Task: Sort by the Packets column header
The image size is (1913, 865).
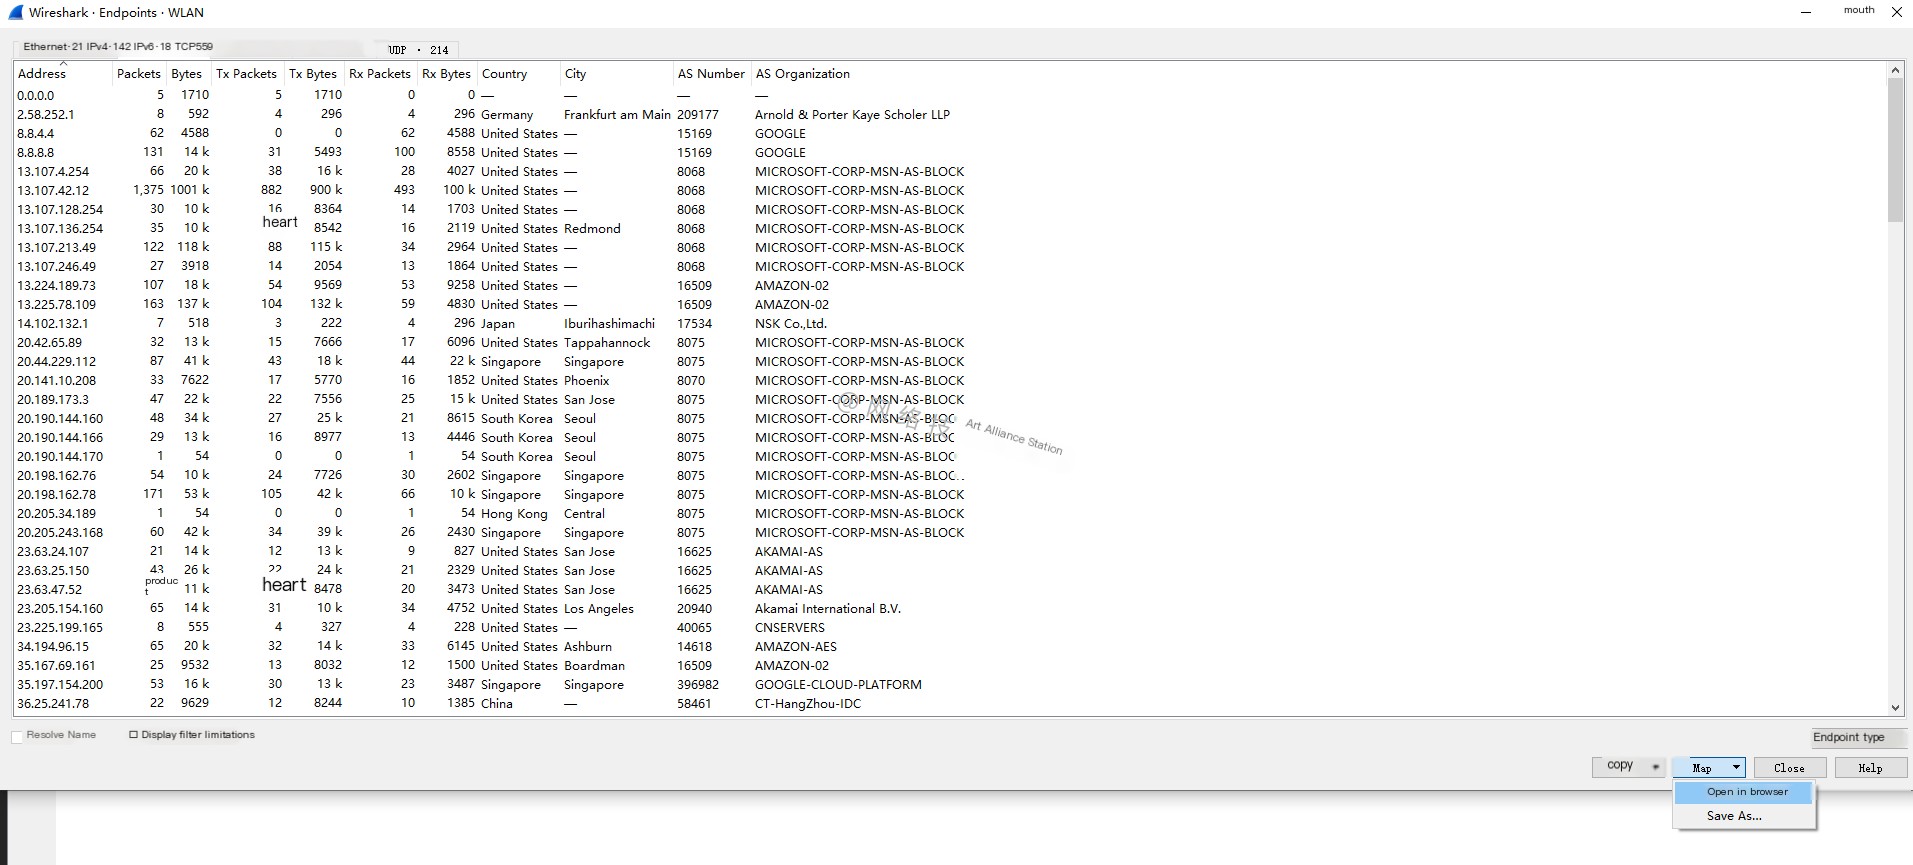Action: (x=138, y=74)
